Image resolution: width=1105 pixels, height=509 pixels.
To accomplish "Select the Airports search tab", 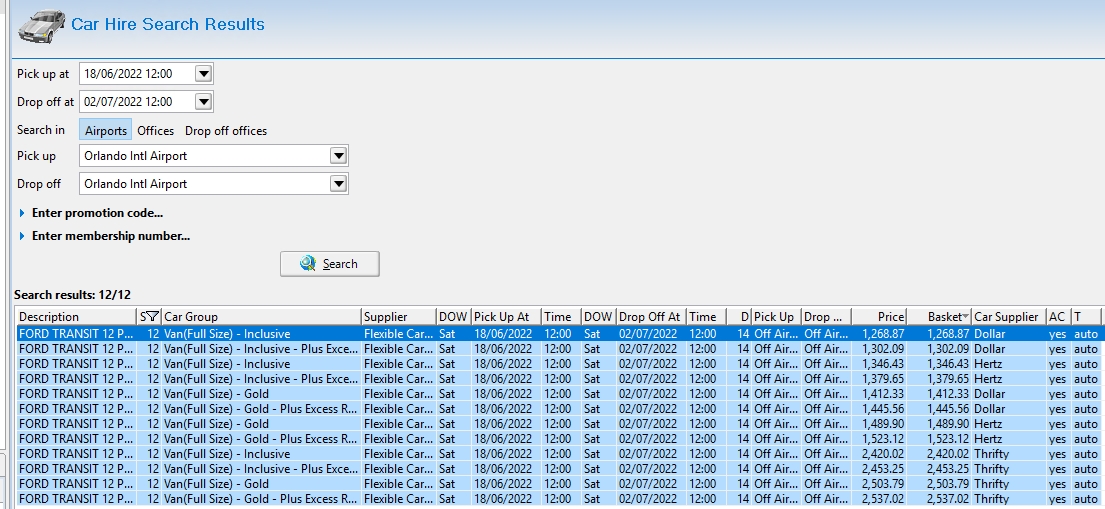I will pyautogui.click(x=106, y=130).
